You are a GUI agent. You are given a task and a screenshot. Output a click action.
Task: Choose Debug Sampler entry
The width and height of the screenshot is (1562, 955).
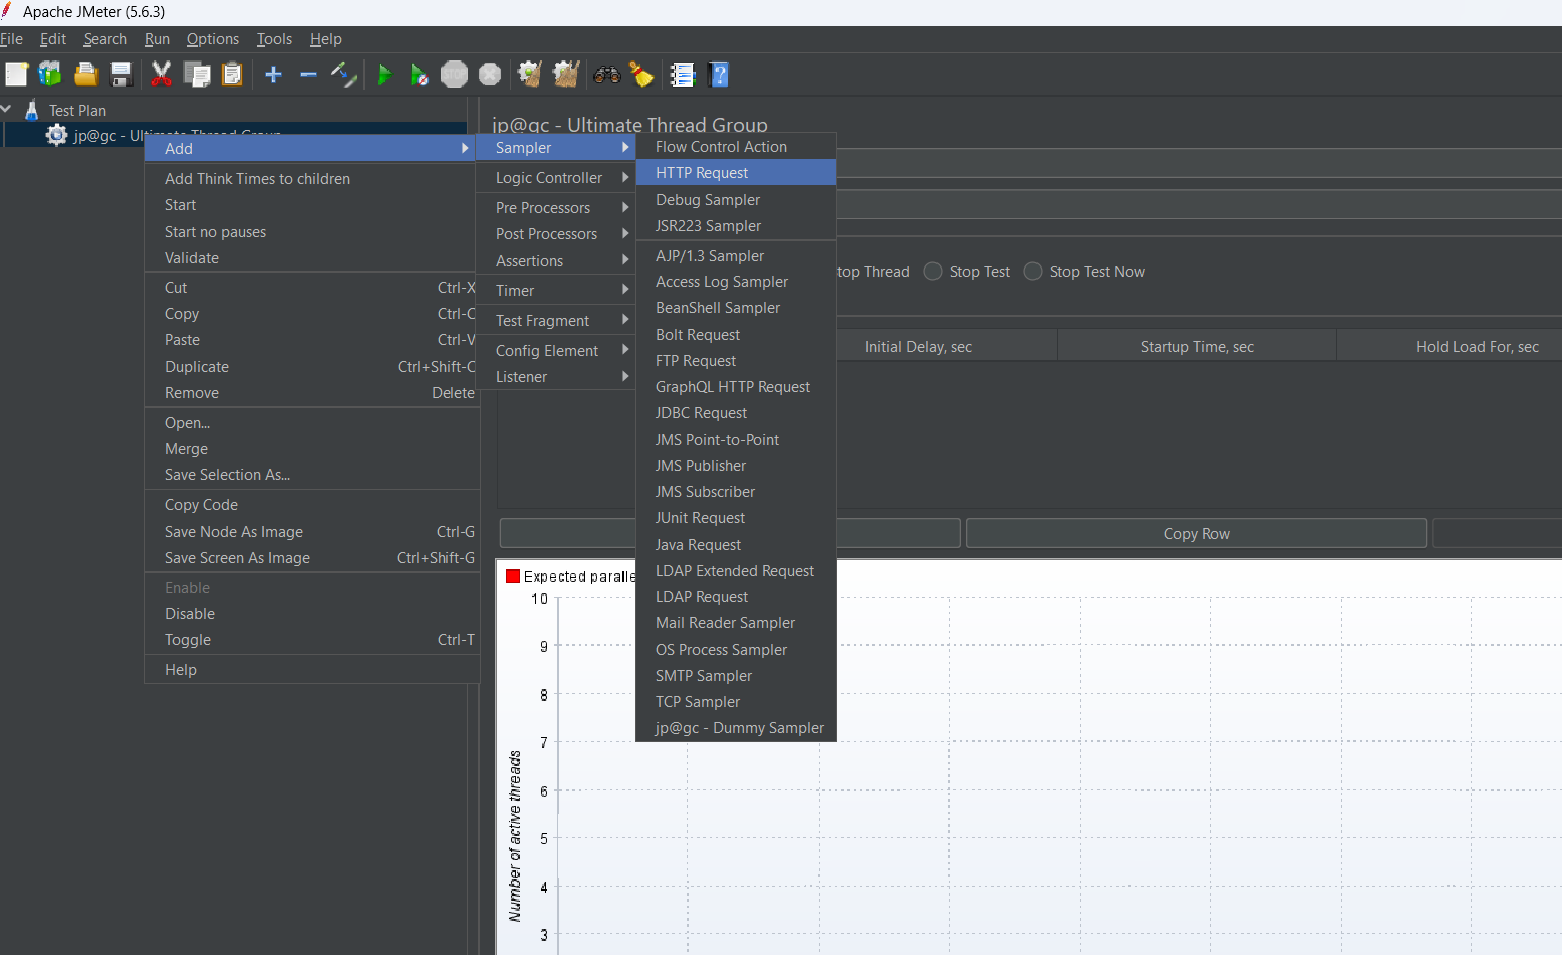[736, 199]
